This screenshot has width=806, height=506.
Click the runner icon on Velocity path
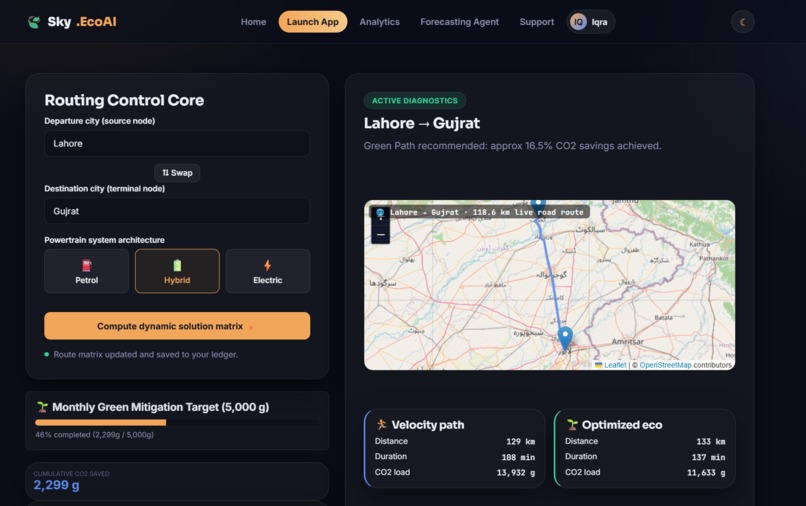pos(381,424)
